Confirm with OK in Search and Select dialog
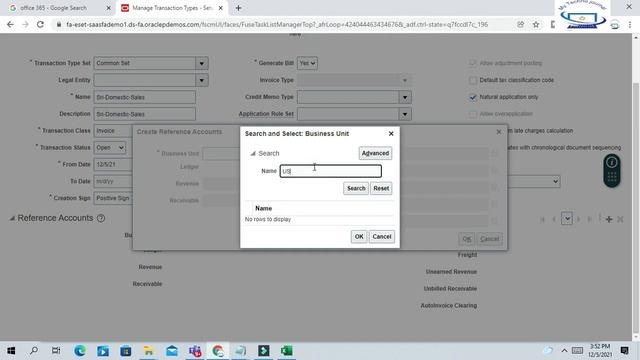The image size is (640, 360). (359, 236)
